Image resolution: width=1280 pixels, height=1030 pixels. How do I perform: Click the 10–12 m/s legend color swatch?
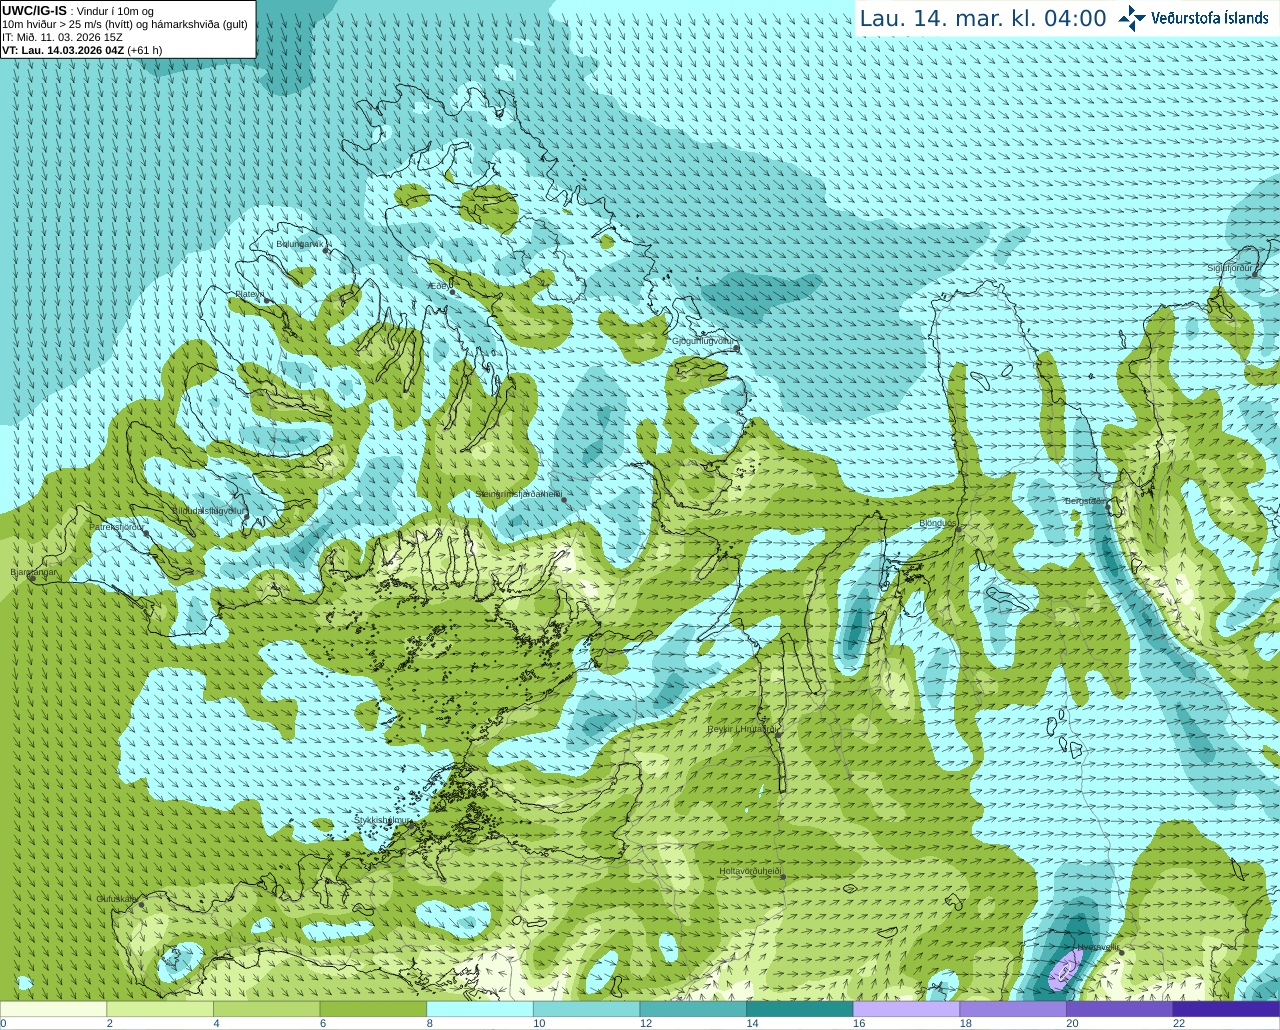[x=586, y=1009]
